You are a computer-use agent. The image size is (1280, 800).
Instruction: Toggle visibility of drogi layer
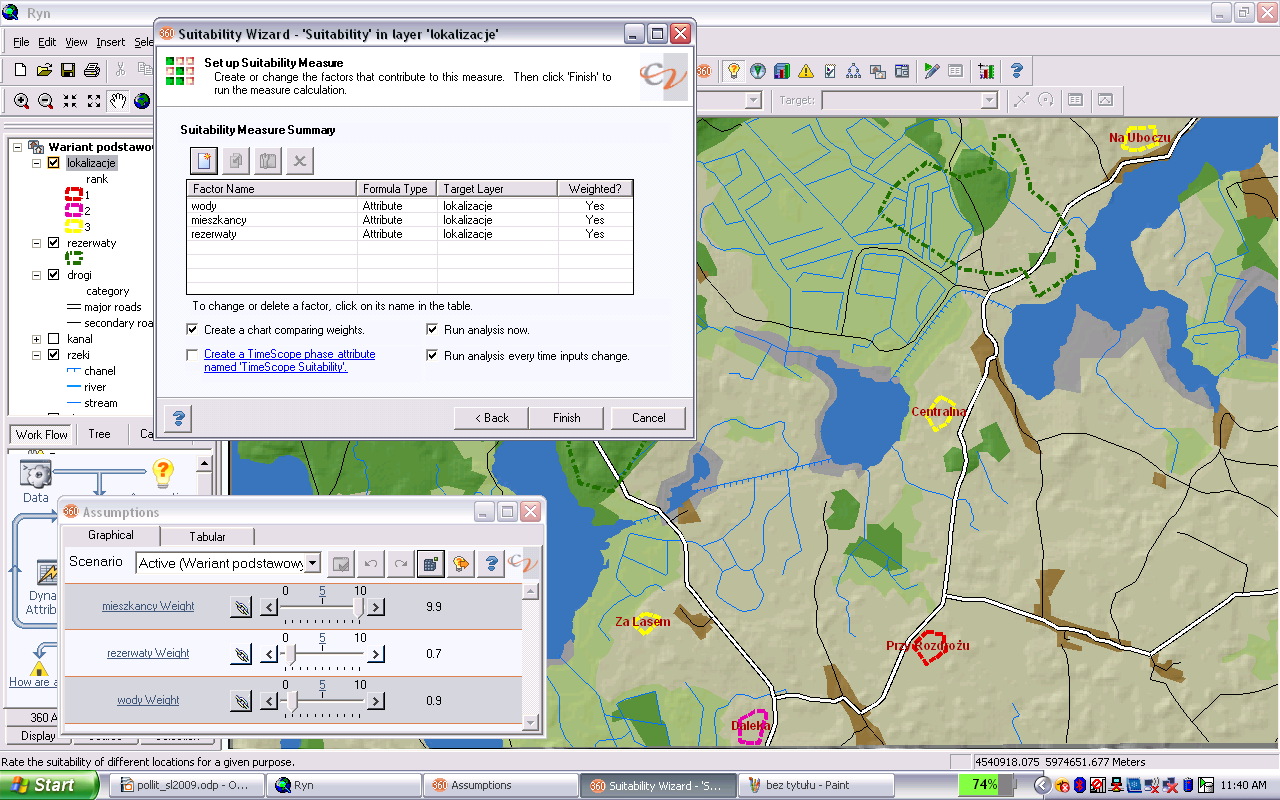(54, 275)
